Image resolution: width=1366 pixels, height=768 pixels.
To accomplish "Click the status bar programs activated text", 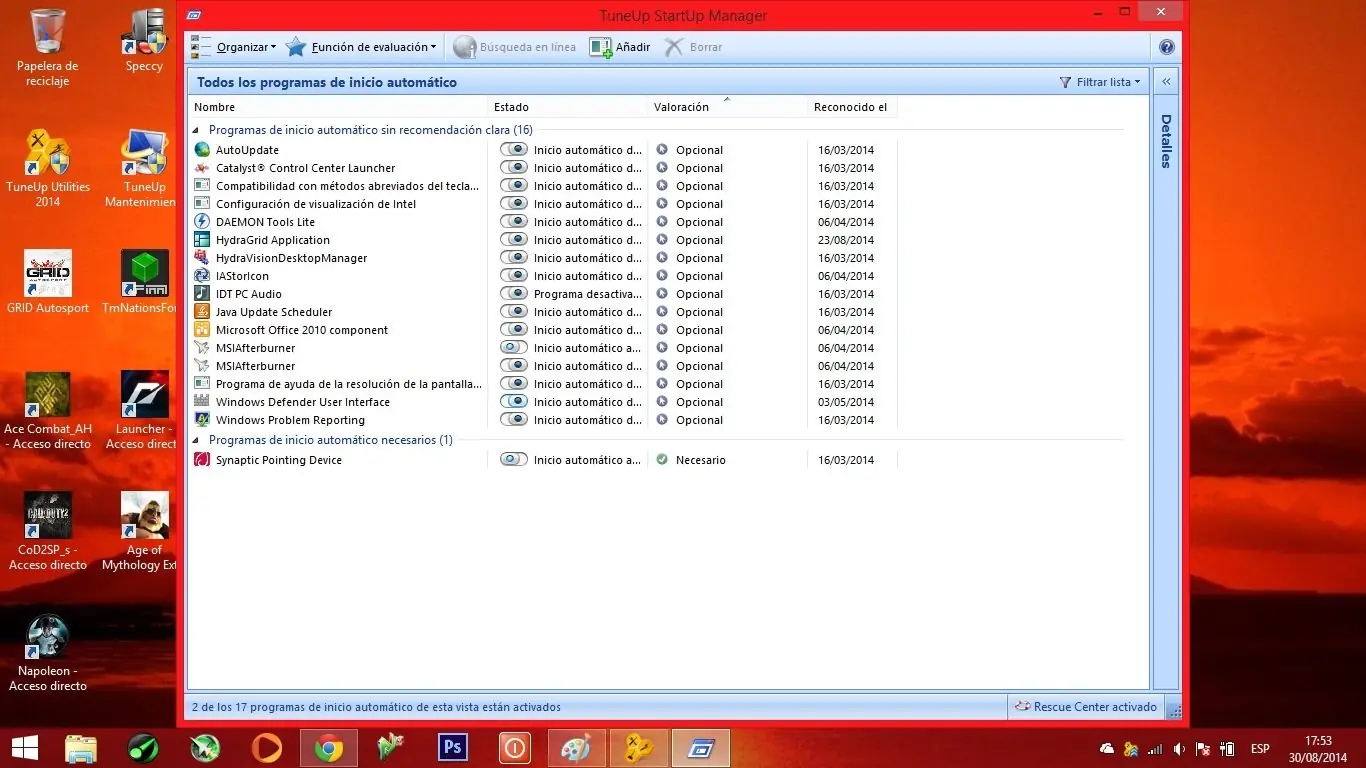I will point(376,707).
